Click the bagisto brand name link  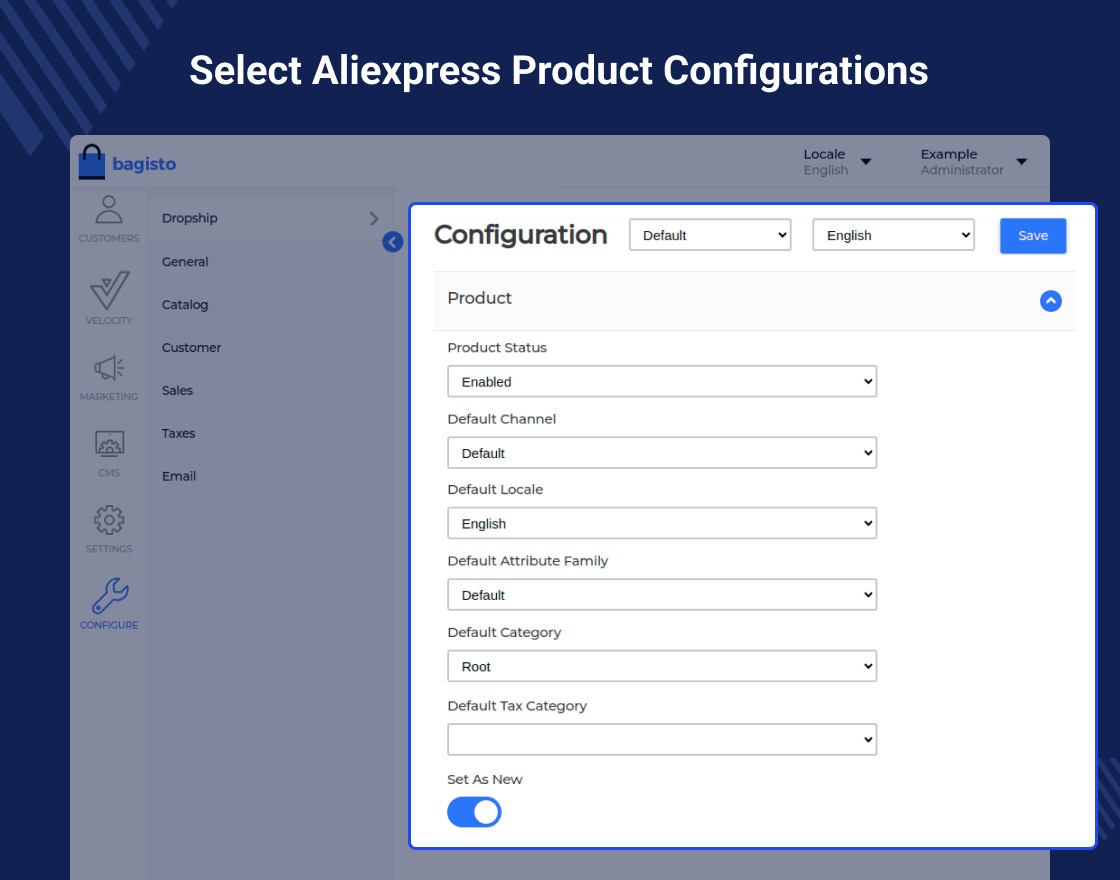[x=144, y=164]
